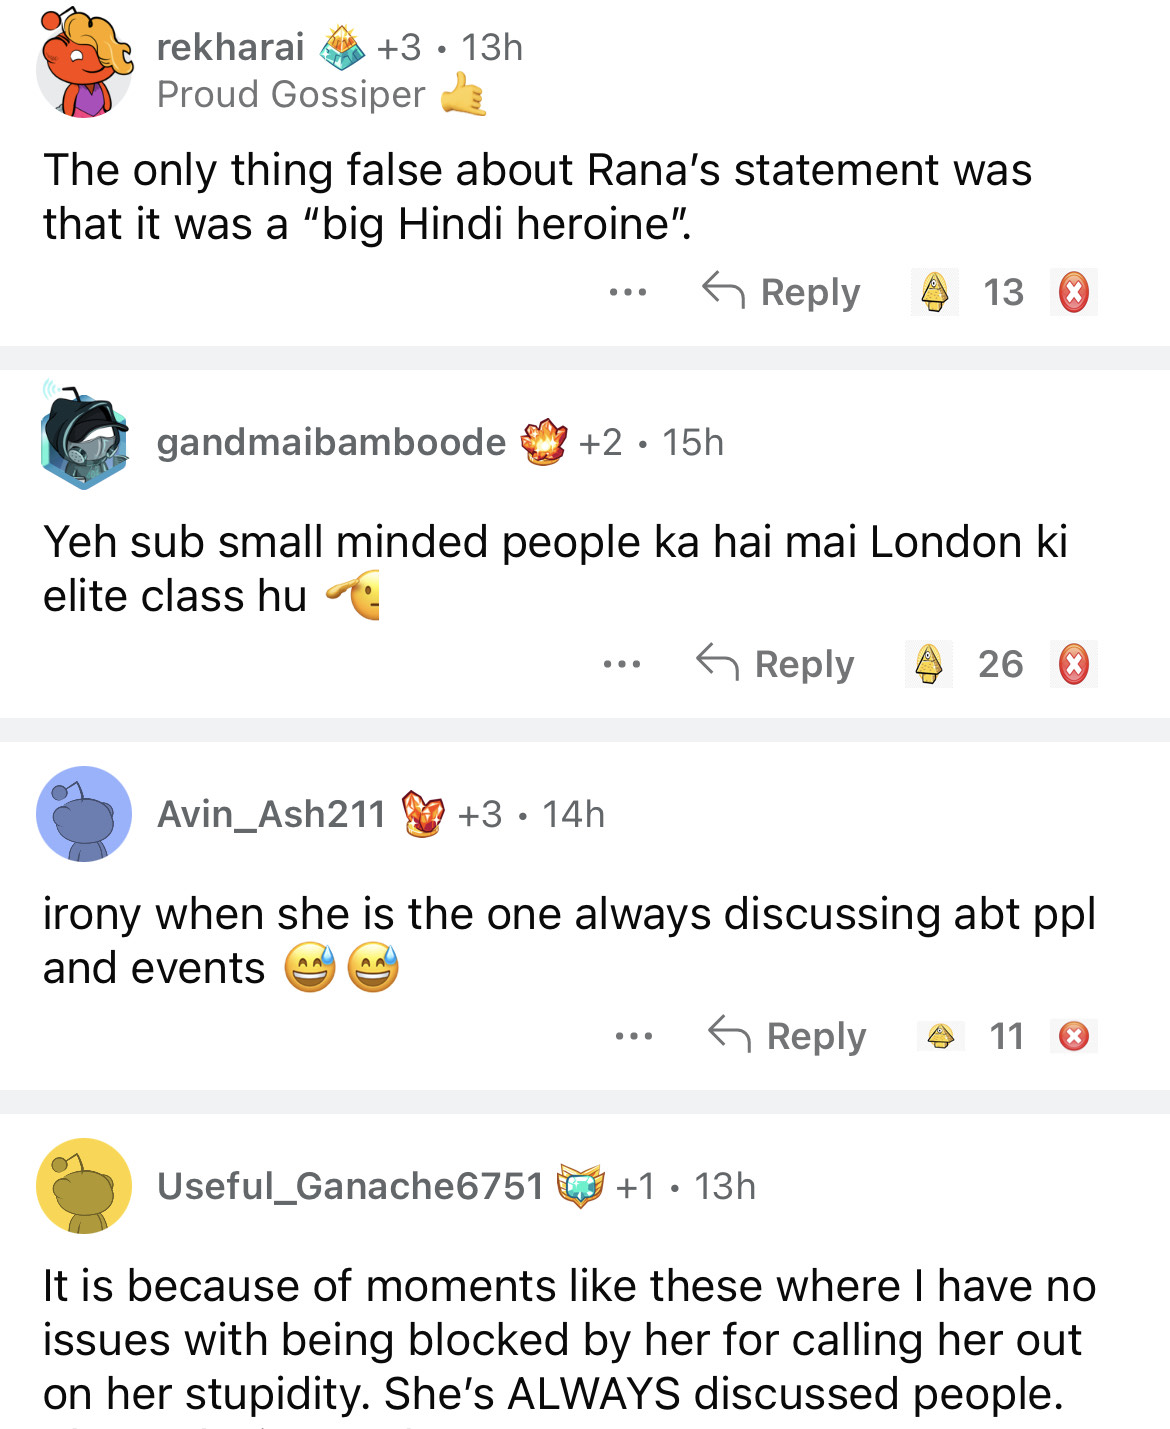Open rekharai's username profile link
Screen dimensions: 1170x1429
230,47
